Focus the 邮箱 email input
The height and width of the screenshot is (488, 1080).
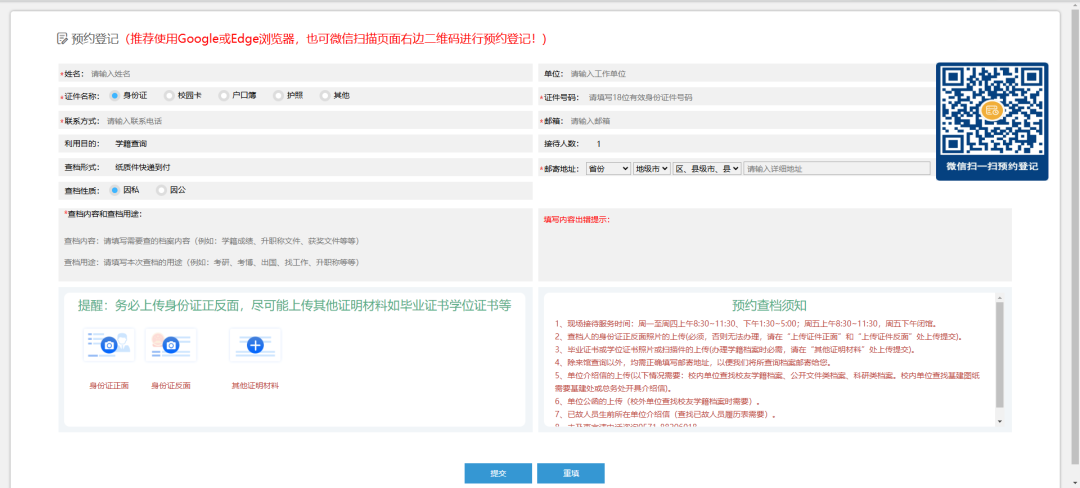(x=749, y=121)
